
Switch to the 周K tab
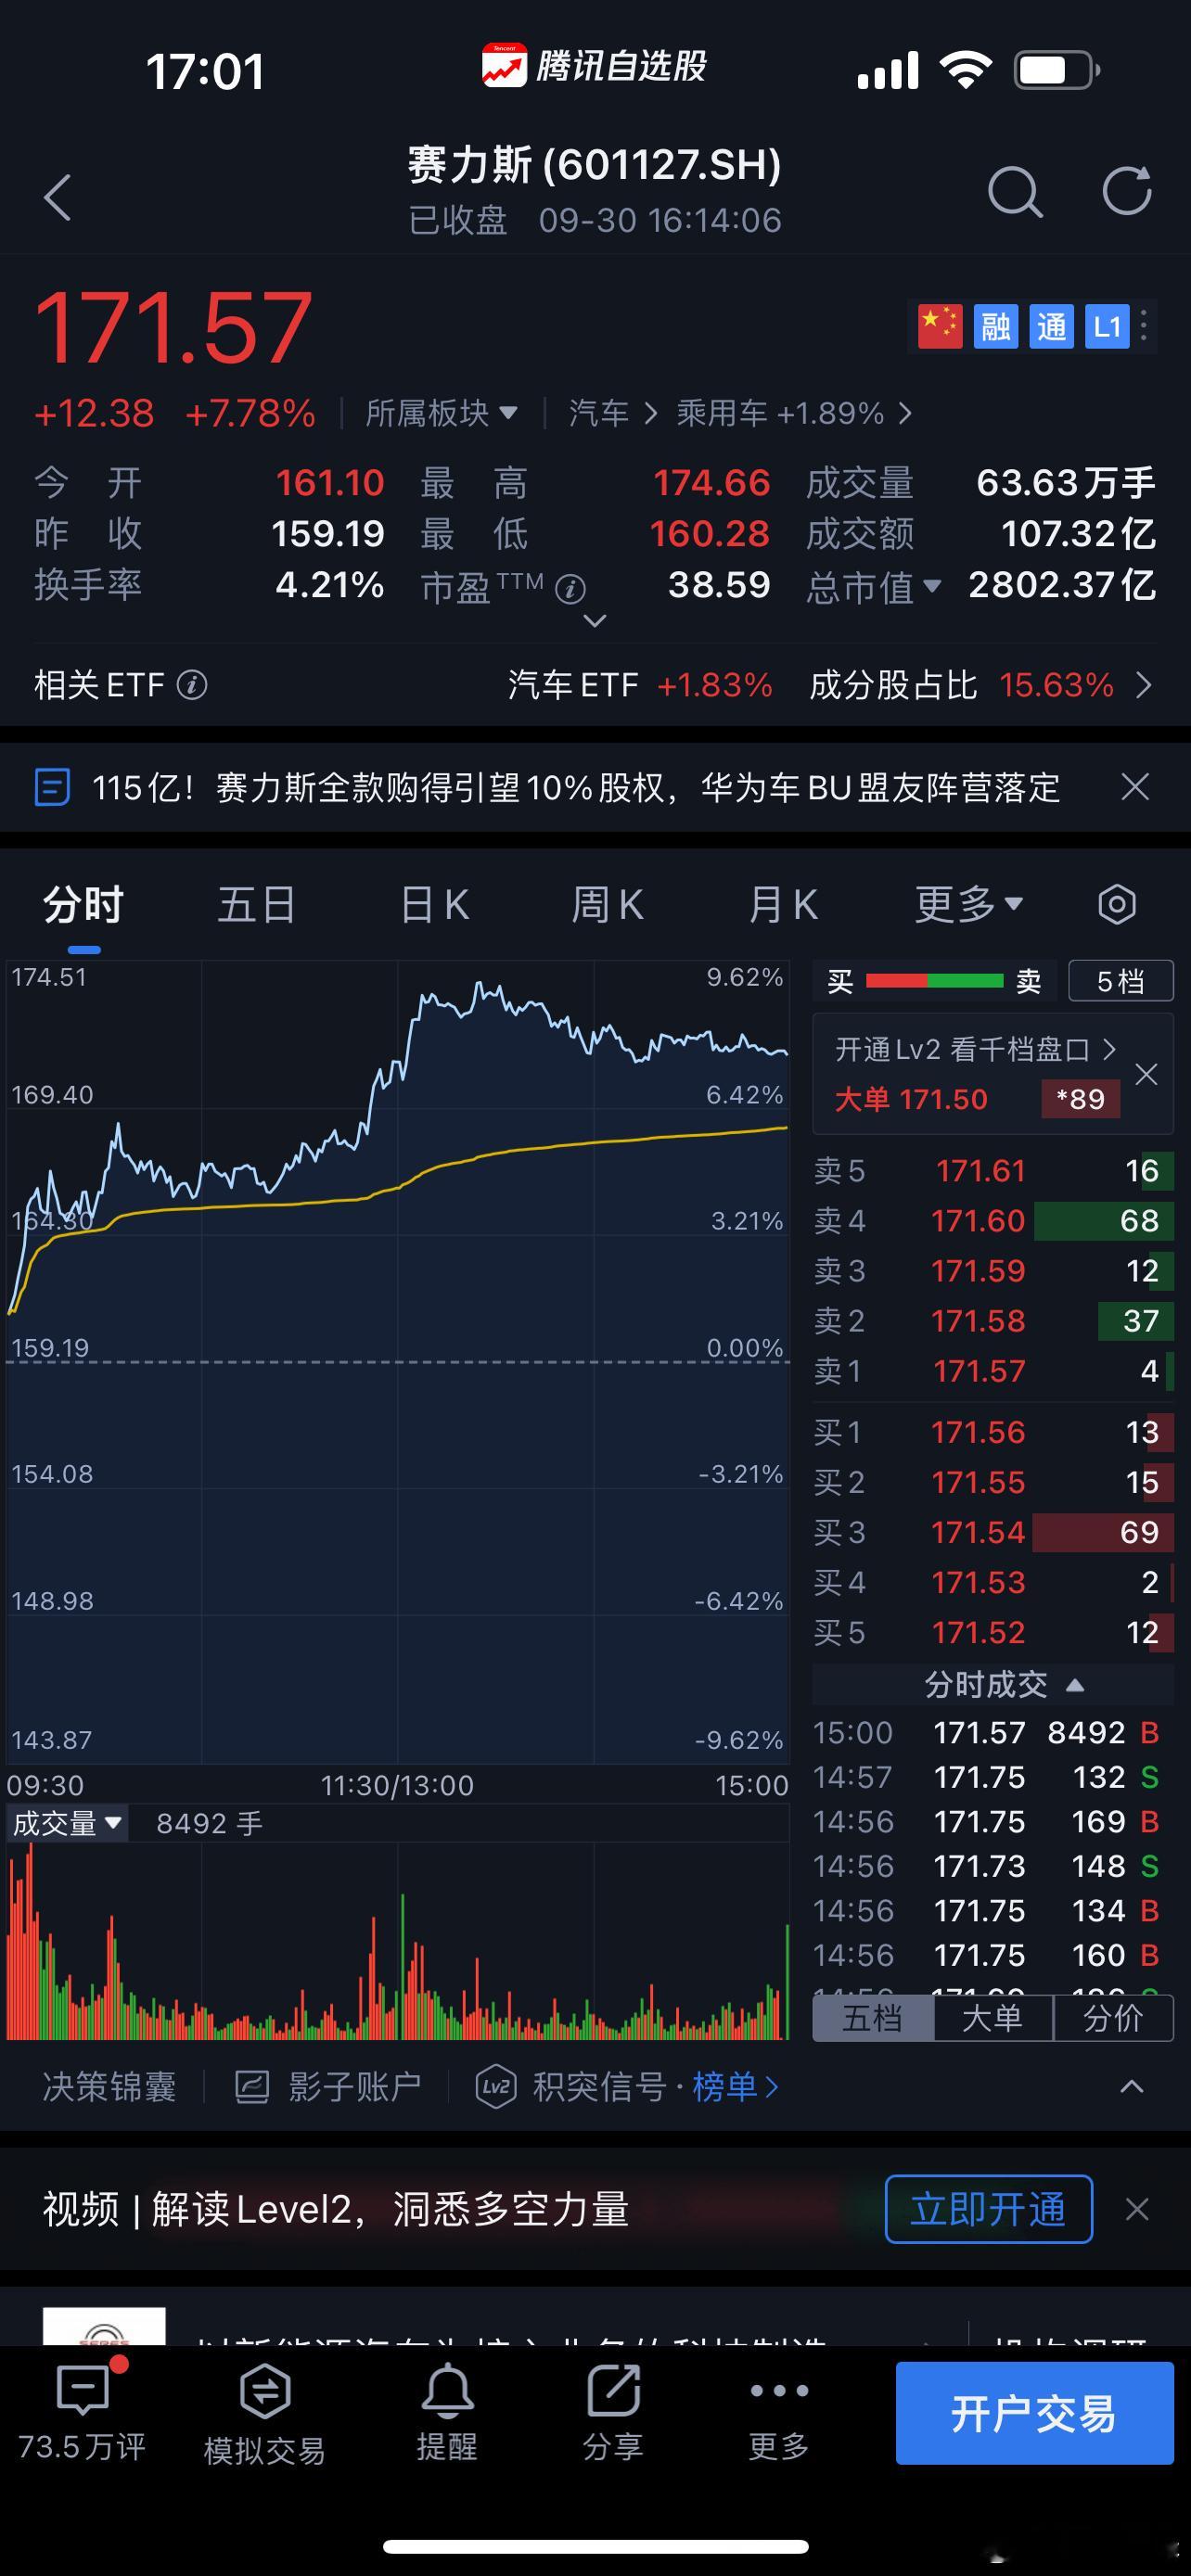607,904
